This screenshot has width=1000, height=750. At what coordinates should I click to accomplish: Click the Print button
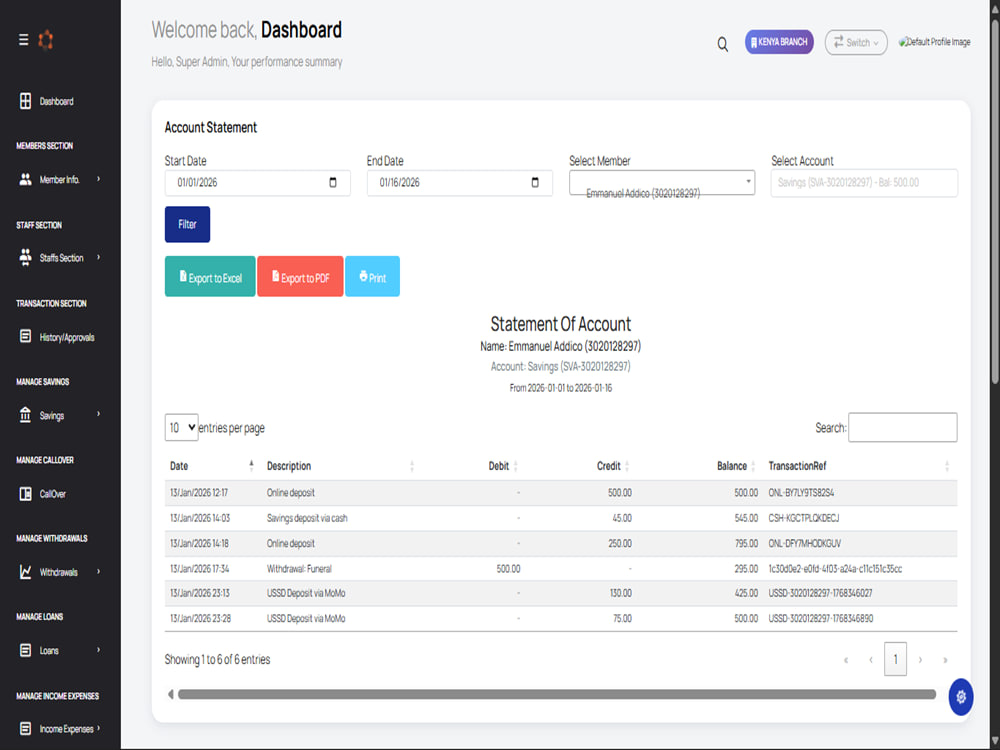372,276
